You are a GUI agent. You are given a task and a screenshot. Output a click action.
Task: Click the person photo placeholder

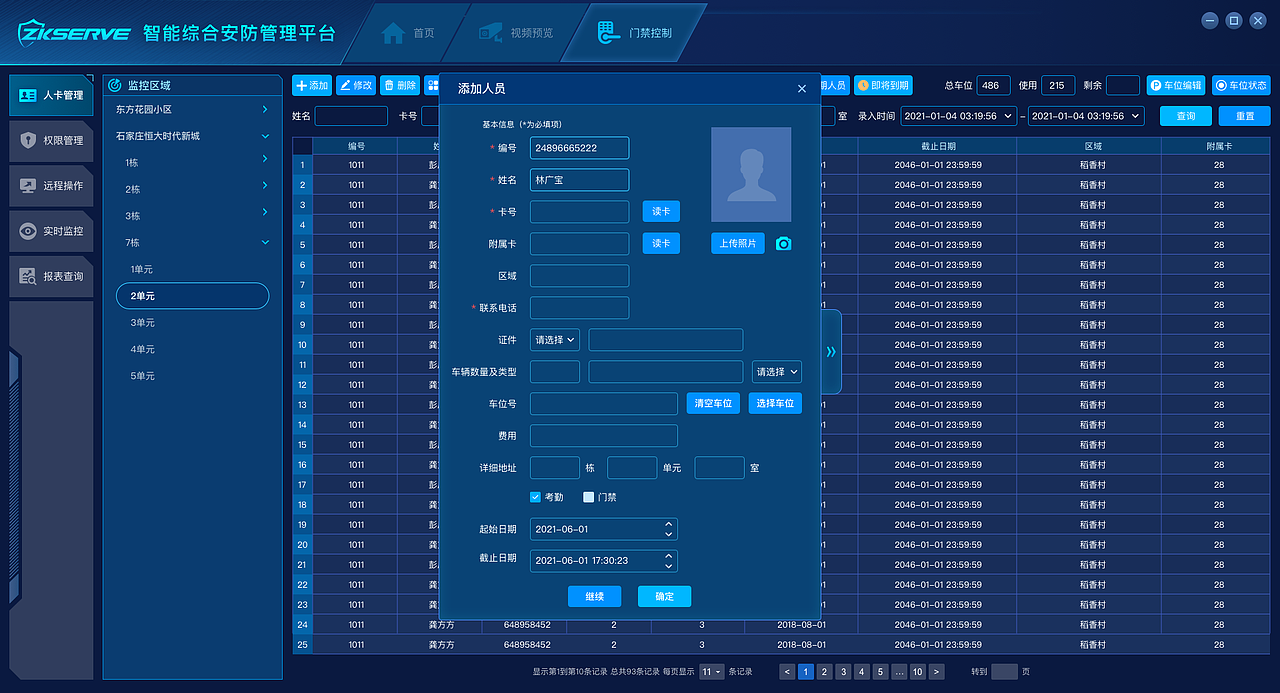[x=751, y=174]
